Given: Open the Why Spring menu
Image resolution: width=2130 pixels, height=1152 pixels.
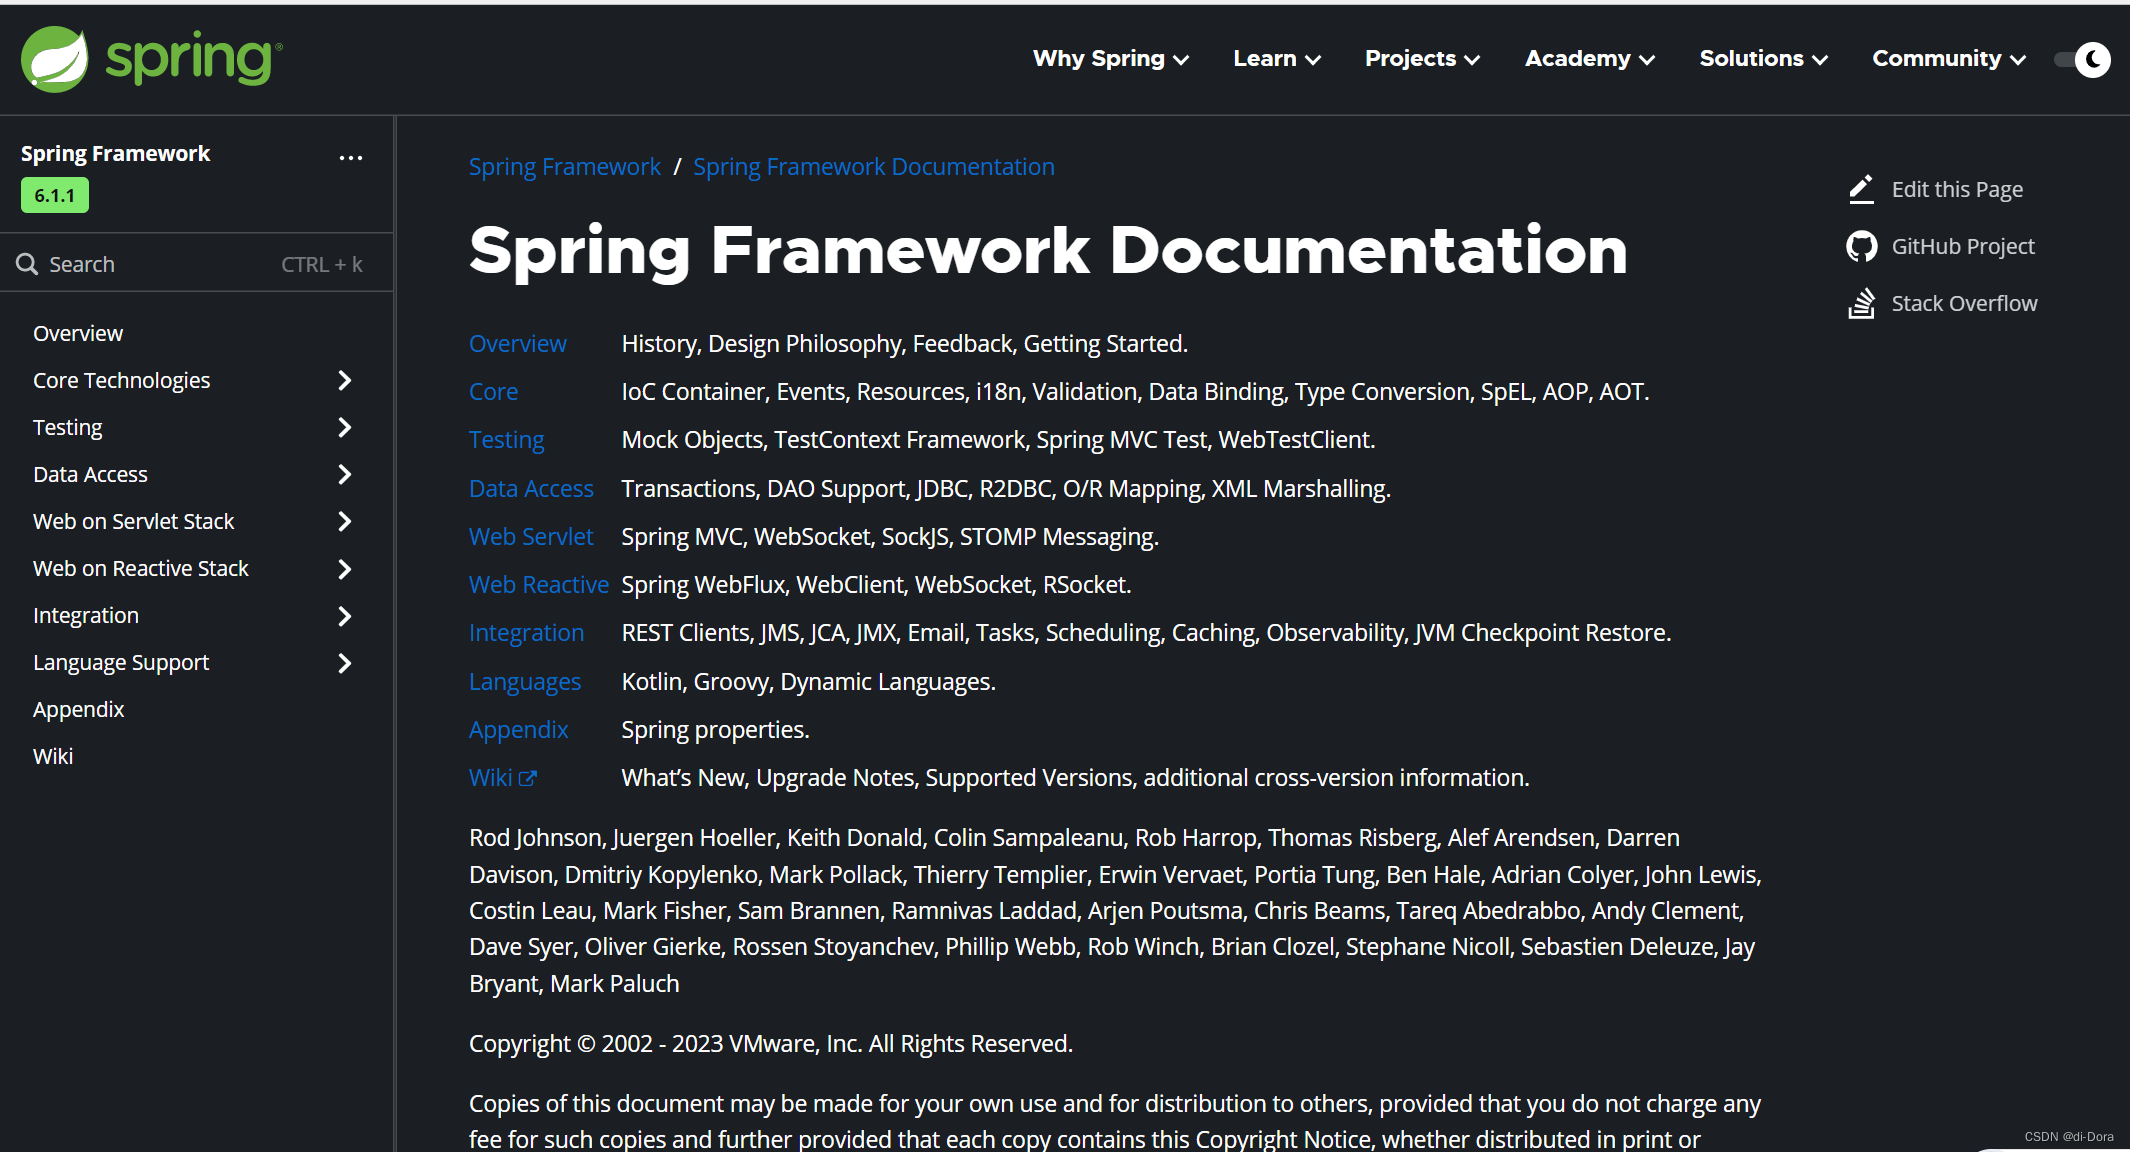Looking at the screenshot, I should [1111, 58].
